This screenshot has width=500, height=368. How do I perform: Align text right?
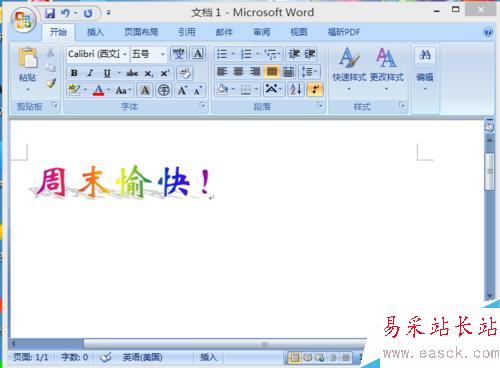tap(255, 72)
